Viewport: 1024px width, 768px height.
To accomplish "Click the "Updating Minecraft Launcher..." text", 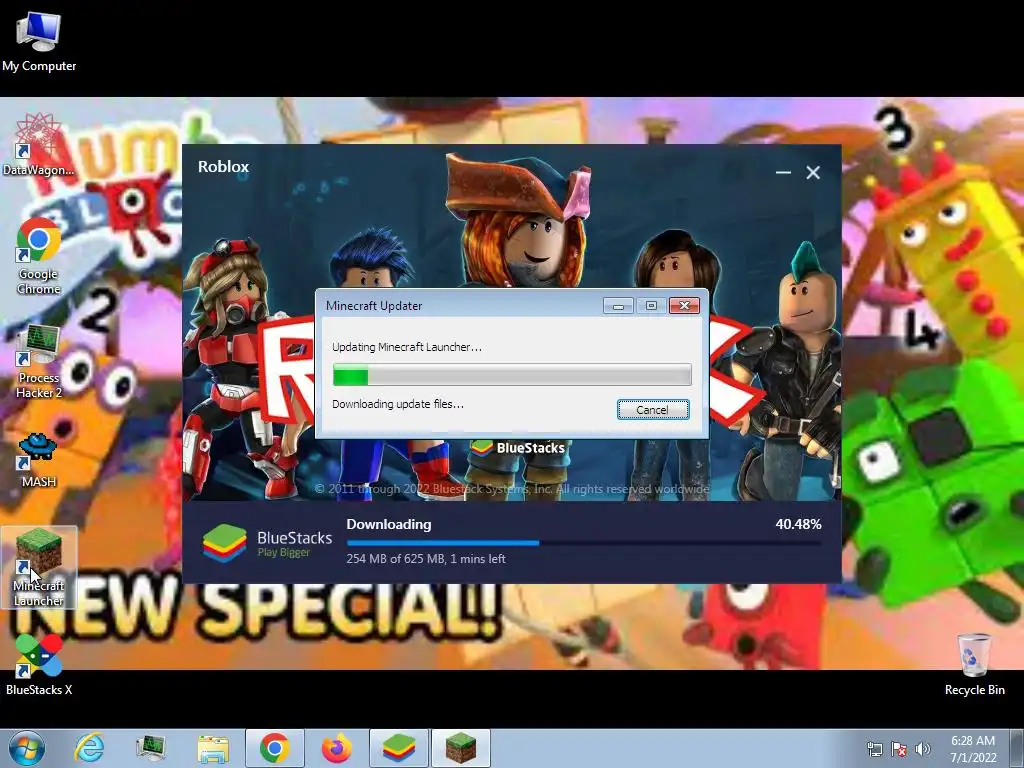I will pyautogui.click(x=407, y=347).
